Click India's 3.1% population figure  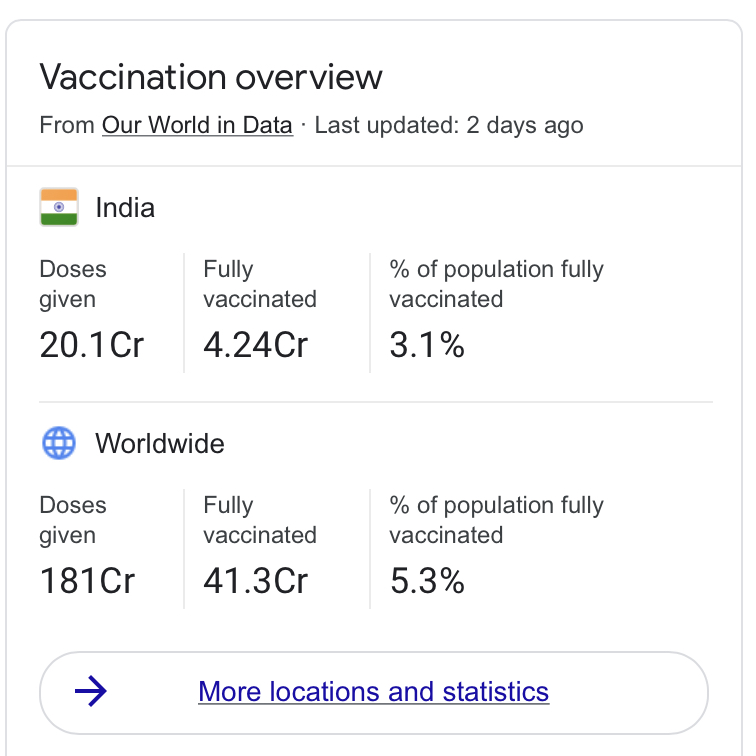[427, 345]
